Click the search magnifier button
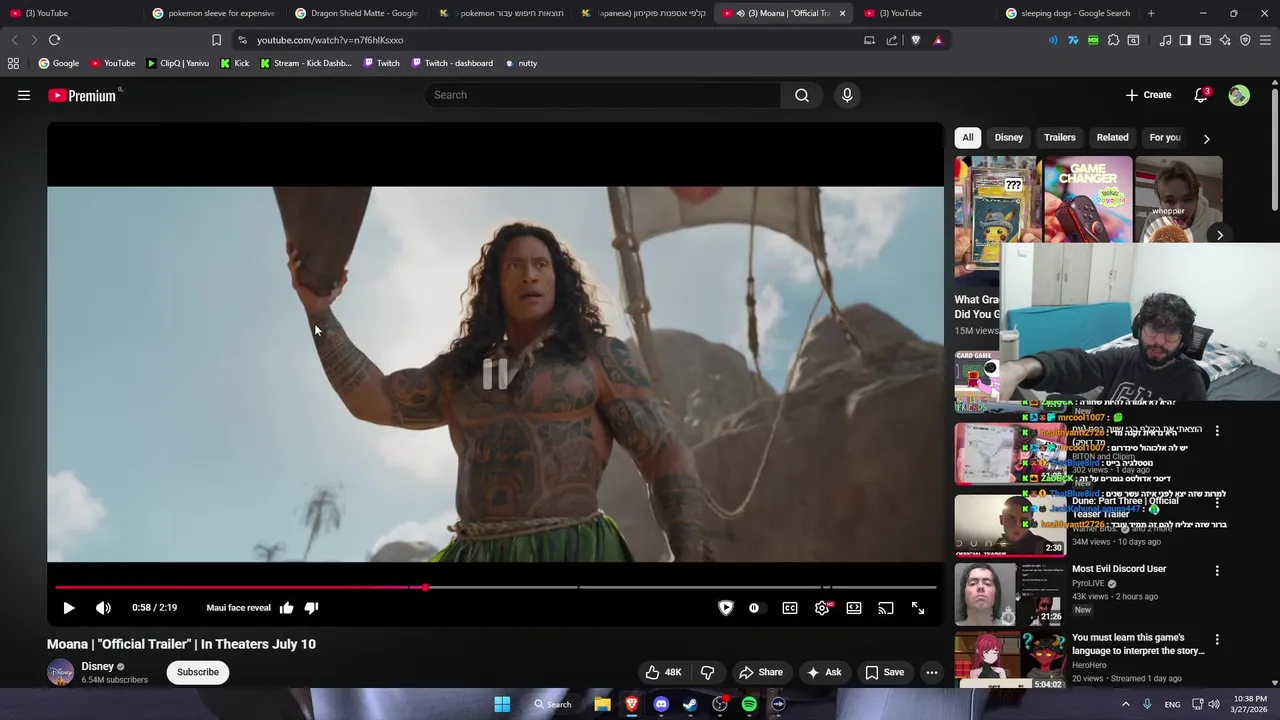This screenshot has height=720, width=1280. 802,95
